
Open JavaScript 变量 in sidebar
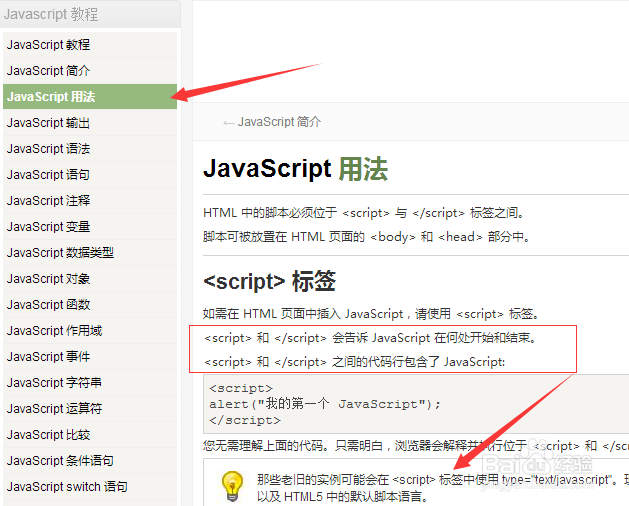point(90,227)
